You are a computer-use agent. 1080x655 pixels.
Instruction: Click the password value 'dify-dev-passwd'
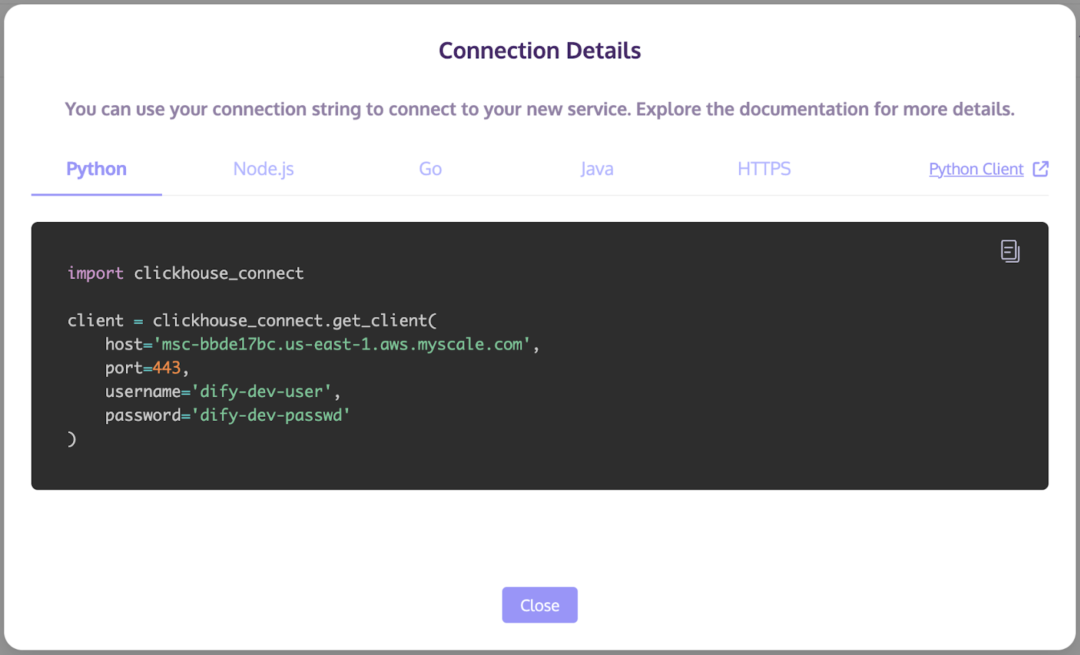point(270,415)
